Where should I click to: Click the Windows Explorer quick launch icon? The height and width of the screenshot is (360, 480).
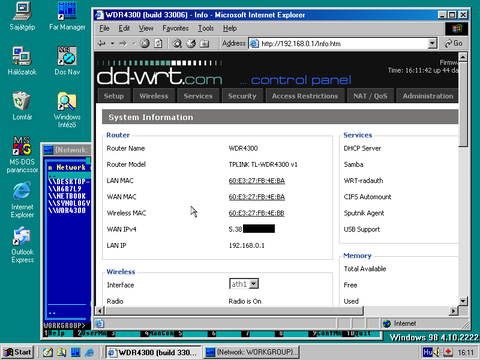coord(61,352)
